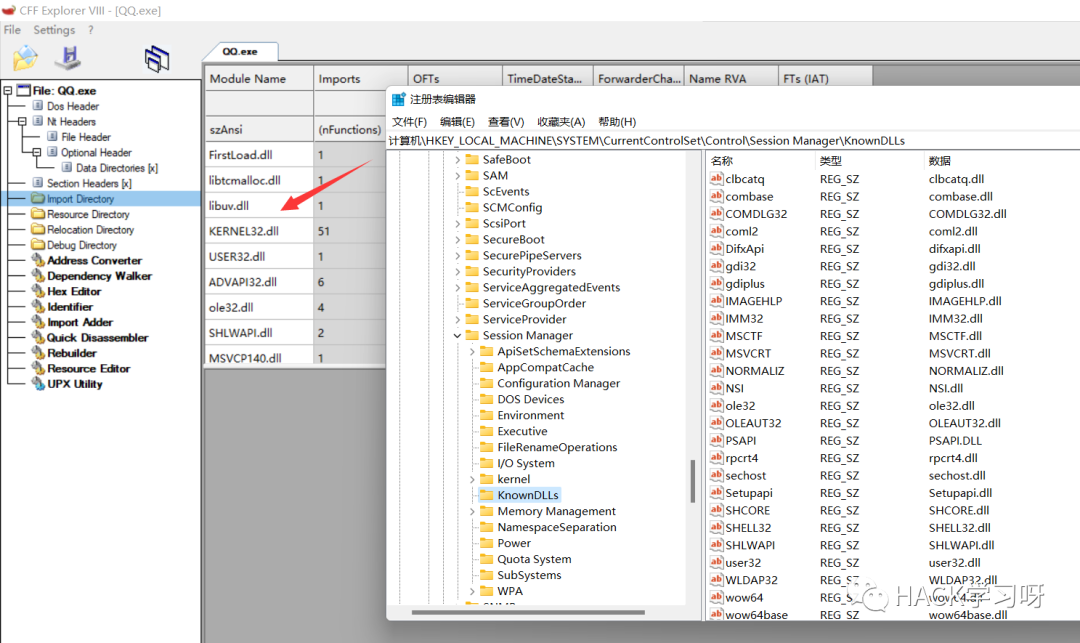
Task: Open Section Headers [x] node
Action: 89,183
